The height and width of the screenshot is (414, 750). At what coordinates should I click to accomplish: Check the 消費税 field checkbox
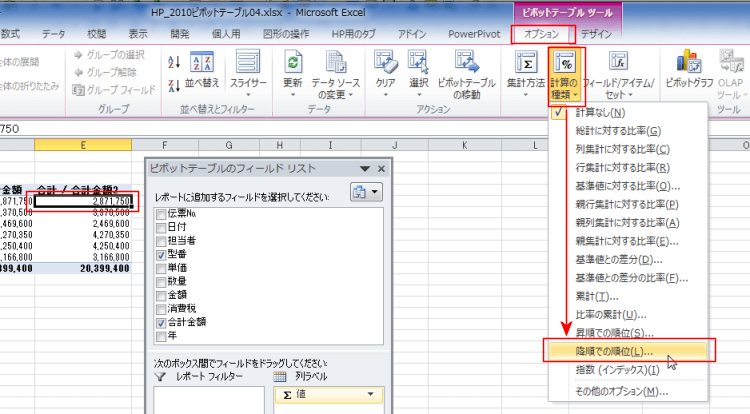click(161, 309)
